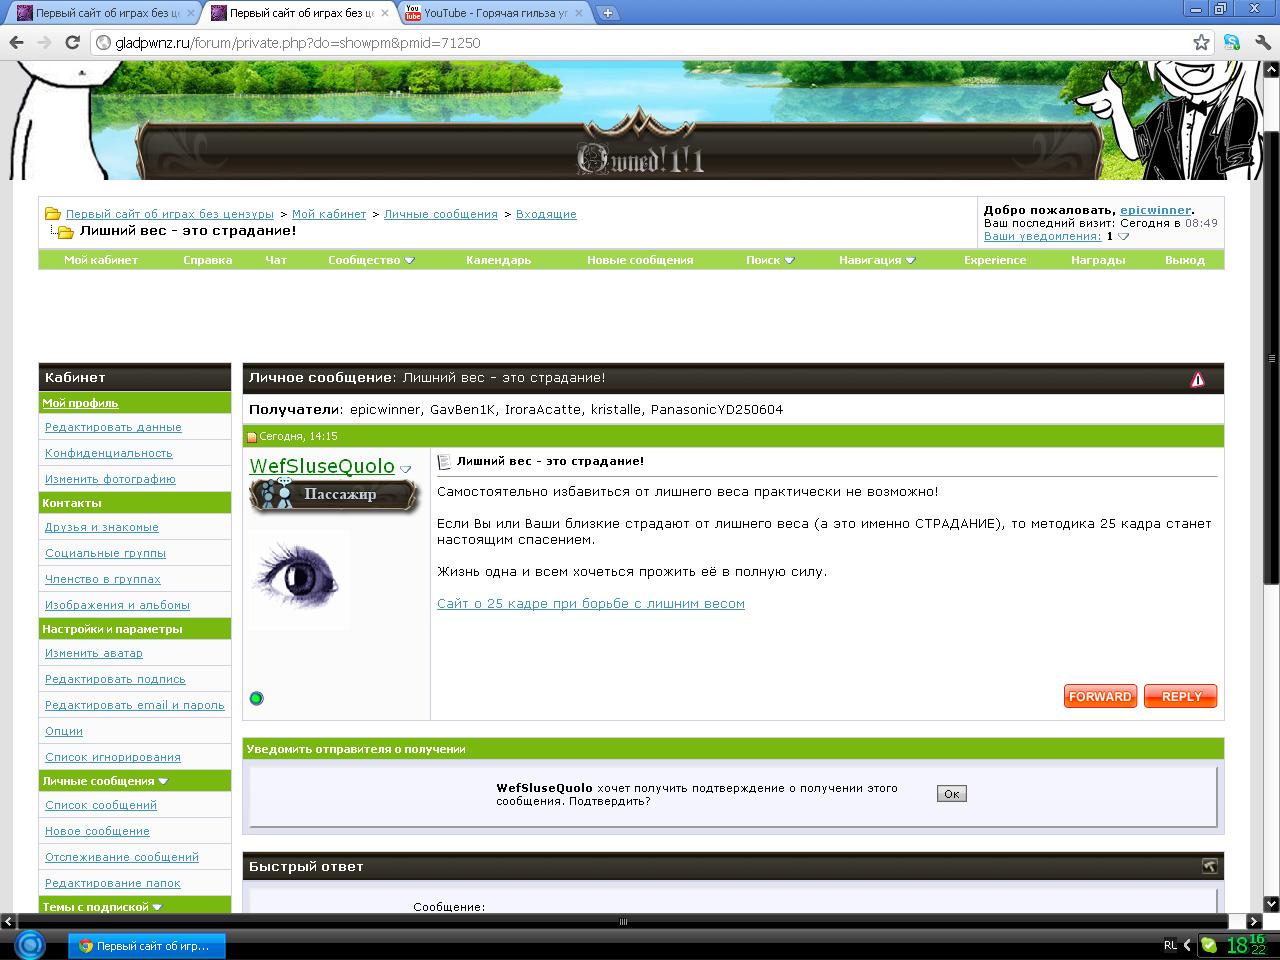
Task: Collapse the Быстрый ответ panel
Action: point(1208,866)
